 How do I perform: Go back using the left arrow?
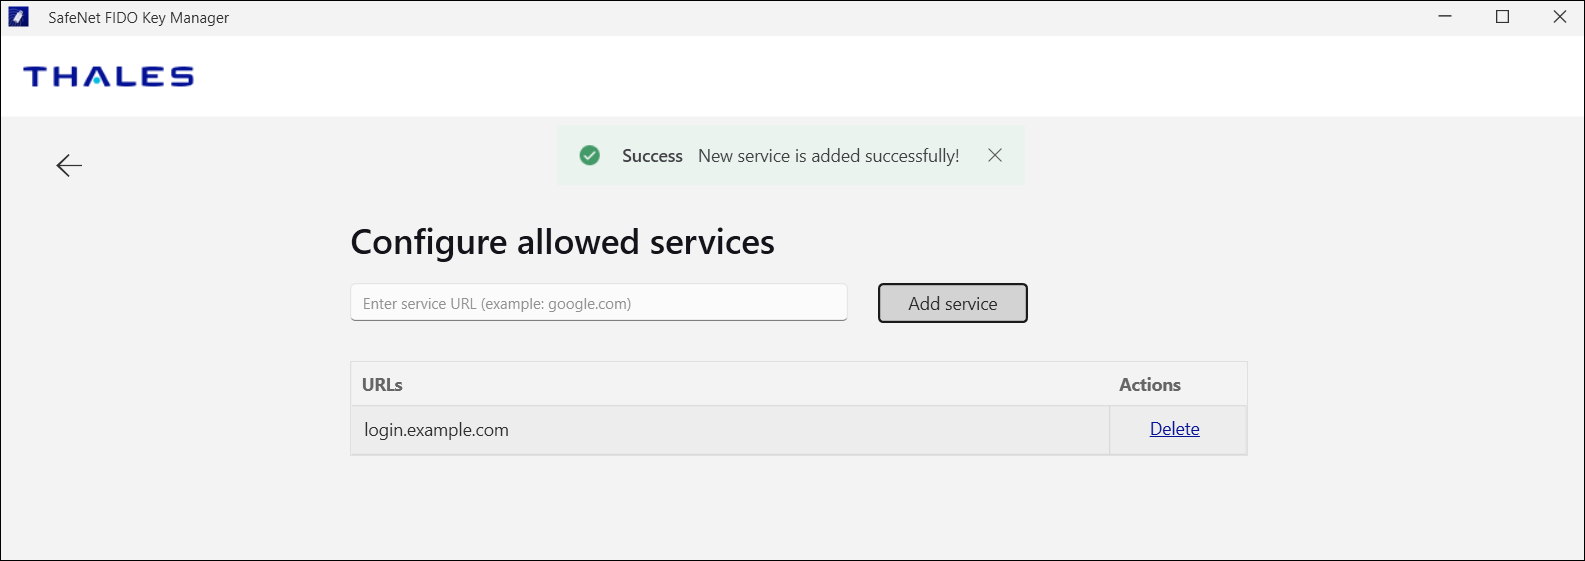[x=69, y=166]
